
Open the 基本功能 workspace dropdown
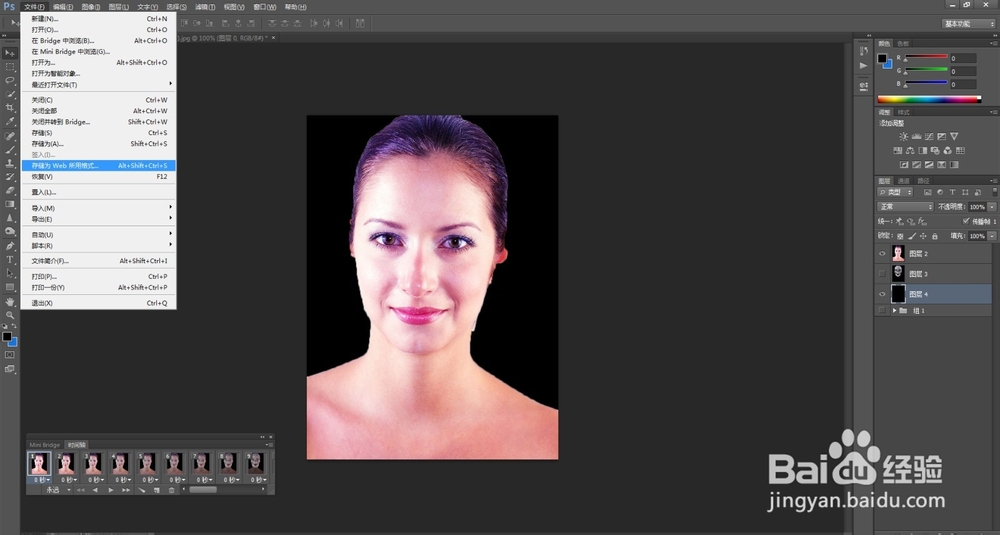tap(969, 24)
